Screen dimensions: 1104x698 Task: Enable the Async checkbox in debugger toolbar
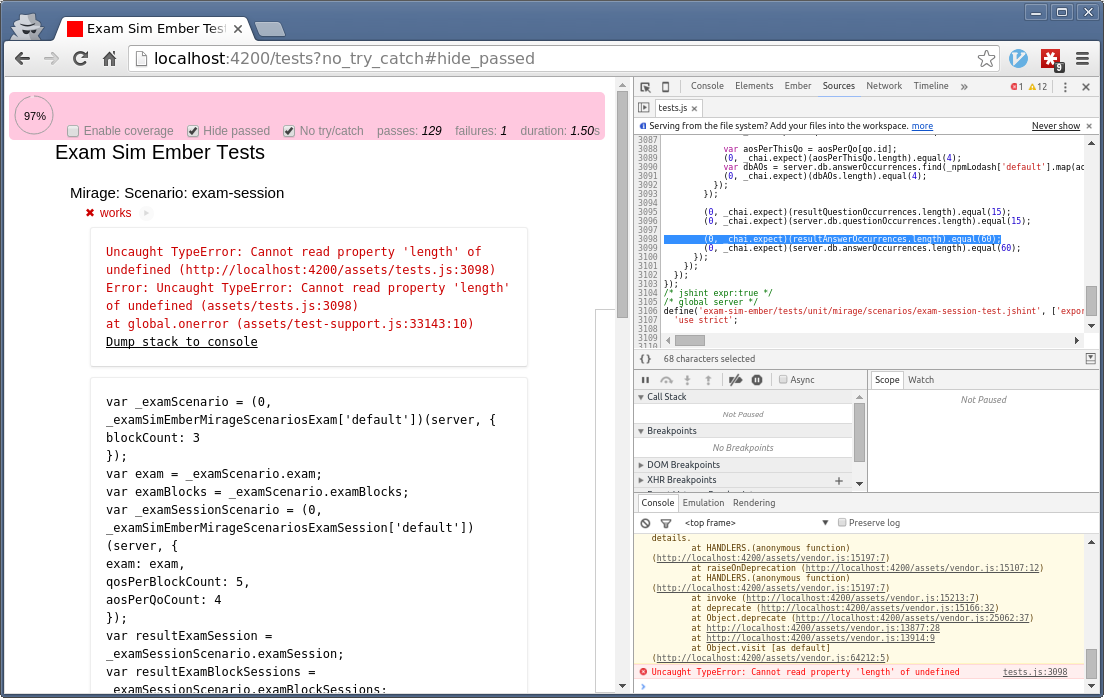point(782,379)
